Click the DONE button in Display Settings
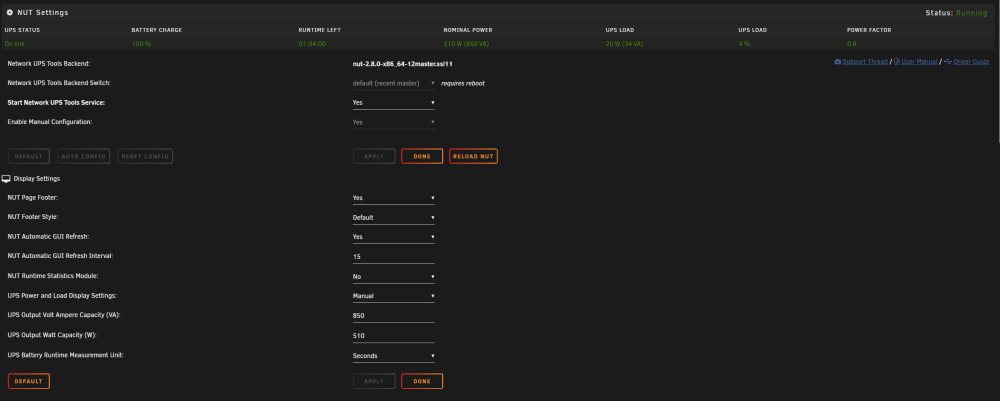This screenshot has height=401, width=1000. pyautogui.click(x=422, y=381)
